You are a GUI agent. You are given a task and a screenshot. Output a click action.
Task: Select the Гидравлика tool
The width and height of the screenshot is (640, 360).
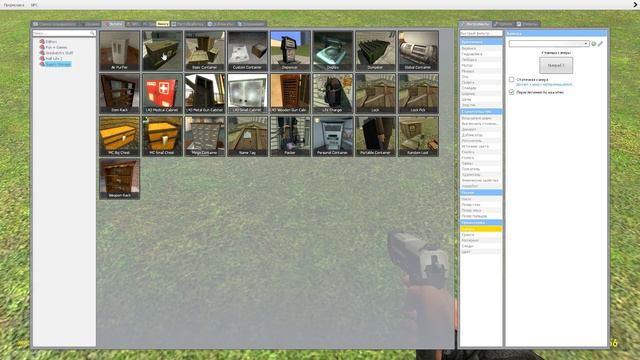coord(481,54)
